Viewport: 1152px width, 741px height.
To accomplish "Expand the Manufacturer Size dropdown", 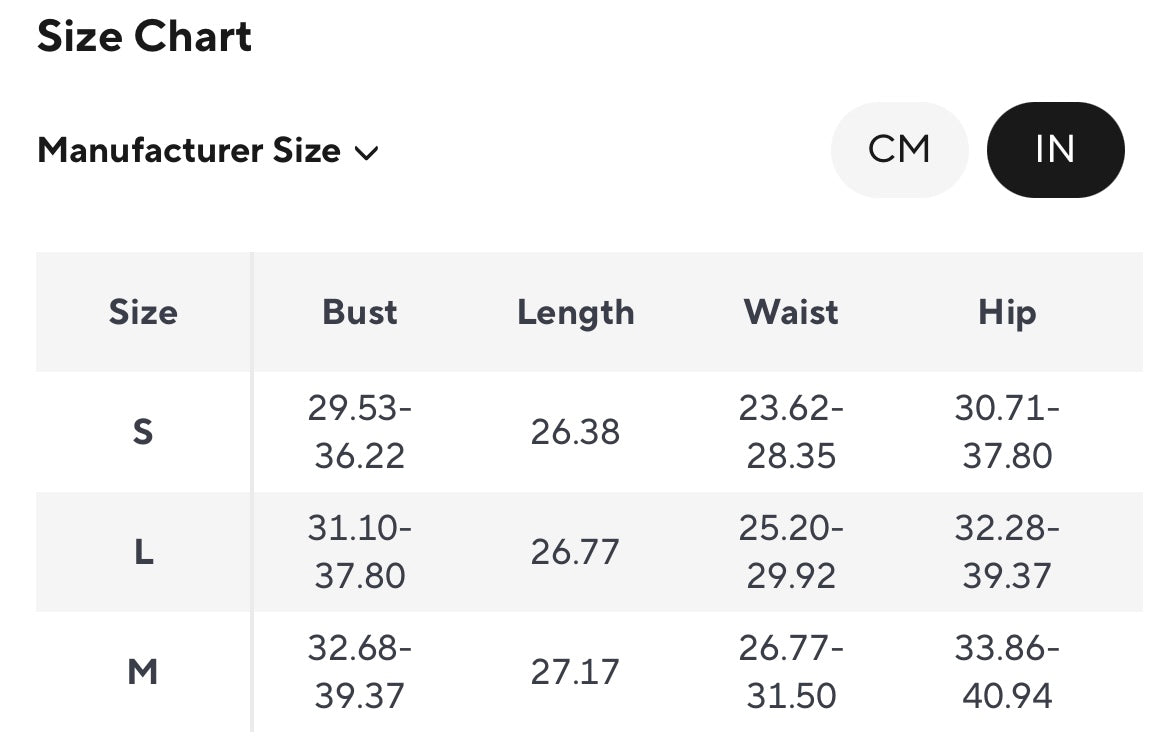I will (207, 151).
